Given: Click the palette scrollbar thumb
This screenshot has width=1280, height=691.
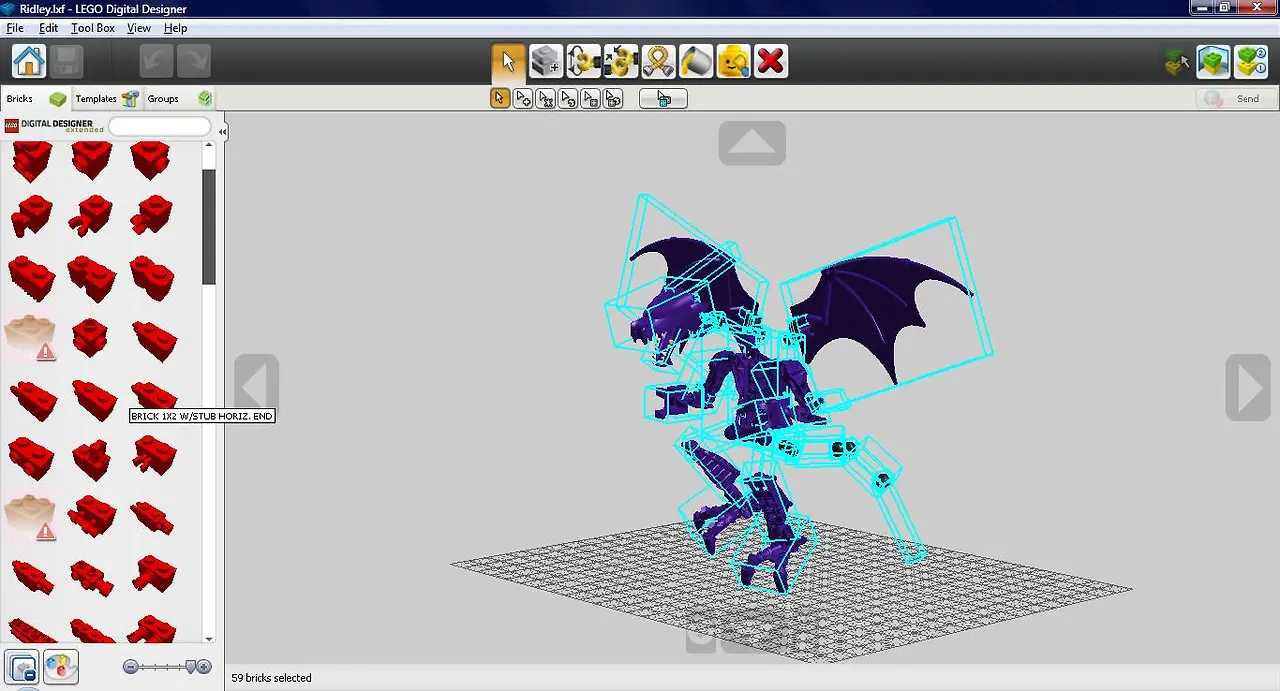Looking at the screenshot, I should point(209,226).
